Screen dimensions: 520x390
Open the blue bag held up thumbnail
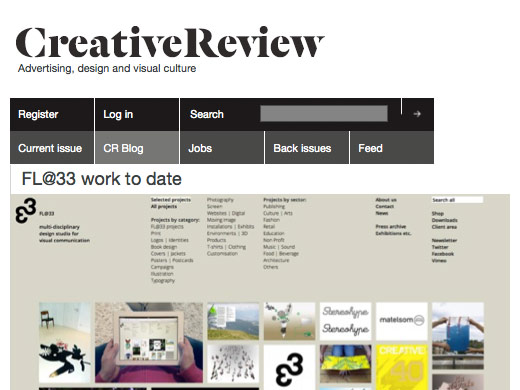(458, 336)
